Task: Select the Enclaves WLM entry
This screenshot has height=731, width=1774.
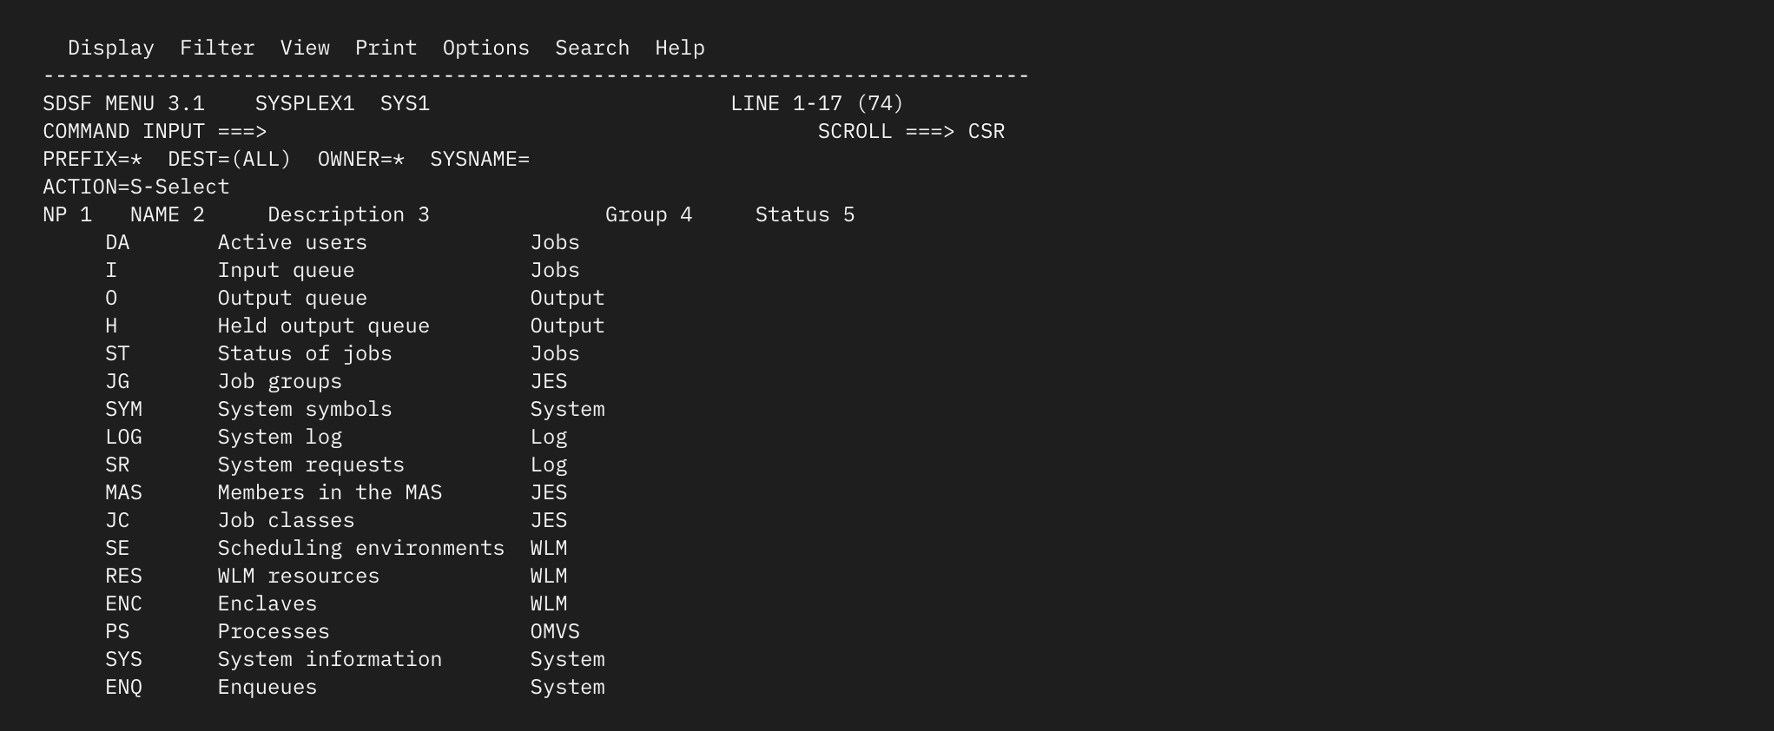Action: (x=266, y=603)
